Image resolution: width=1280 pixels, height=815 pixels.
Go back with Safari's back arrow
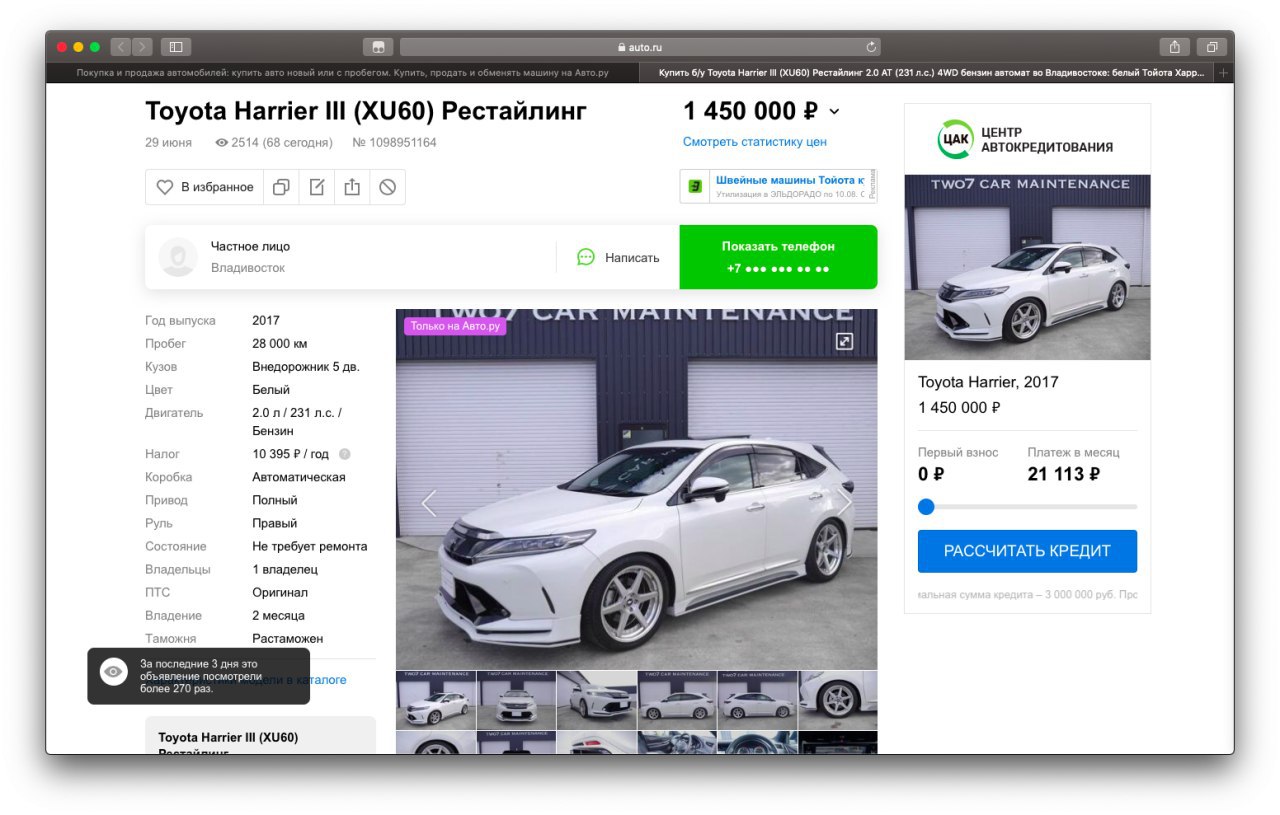pyautogui.click(x=121, y=46)
